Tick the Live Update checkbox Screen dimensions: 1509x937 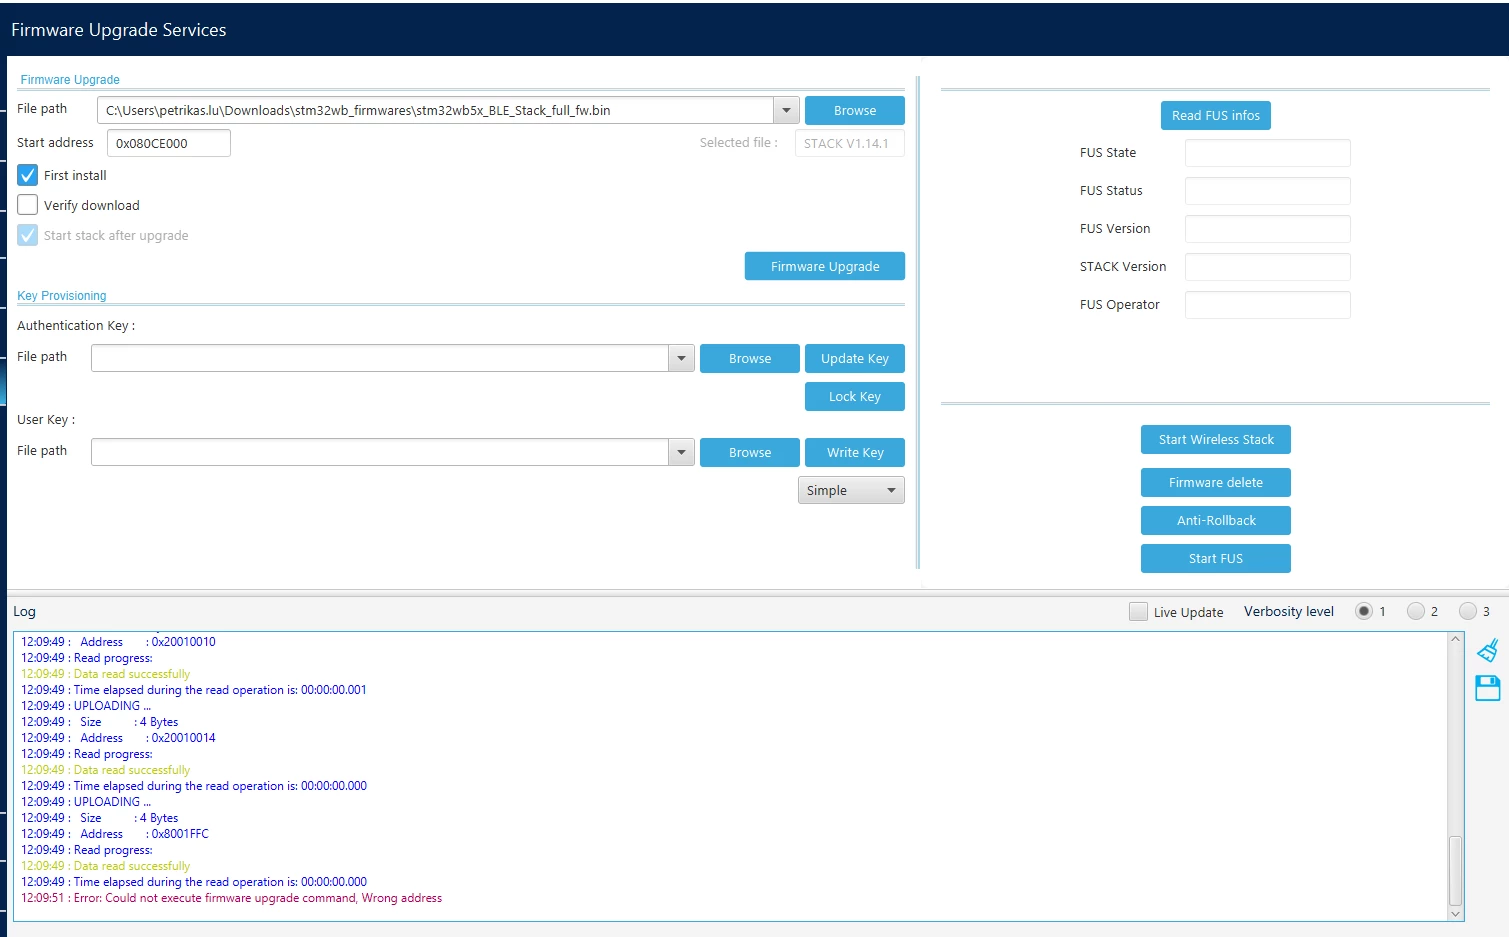(x=1138, y=612)
